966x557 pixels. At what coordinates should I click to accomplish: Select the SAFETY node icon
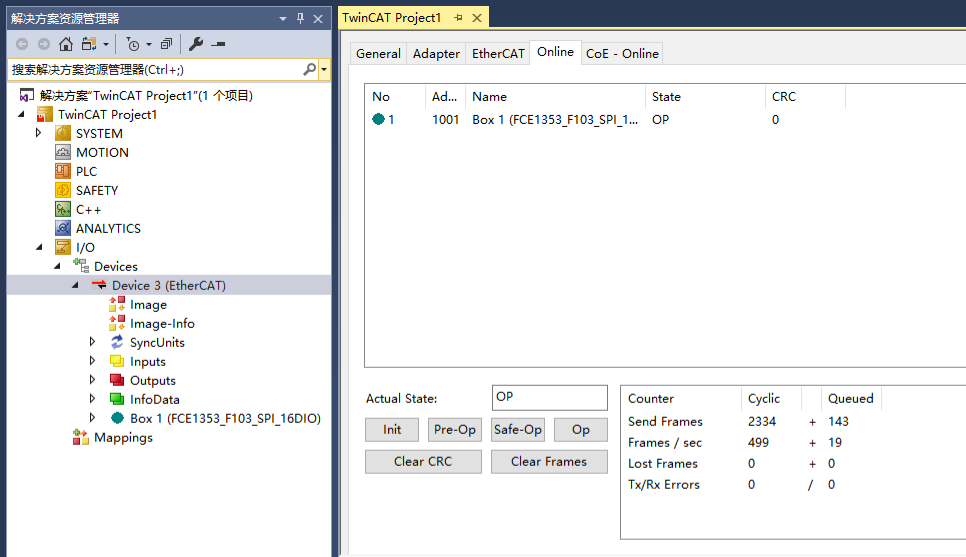tap(63, 190)
